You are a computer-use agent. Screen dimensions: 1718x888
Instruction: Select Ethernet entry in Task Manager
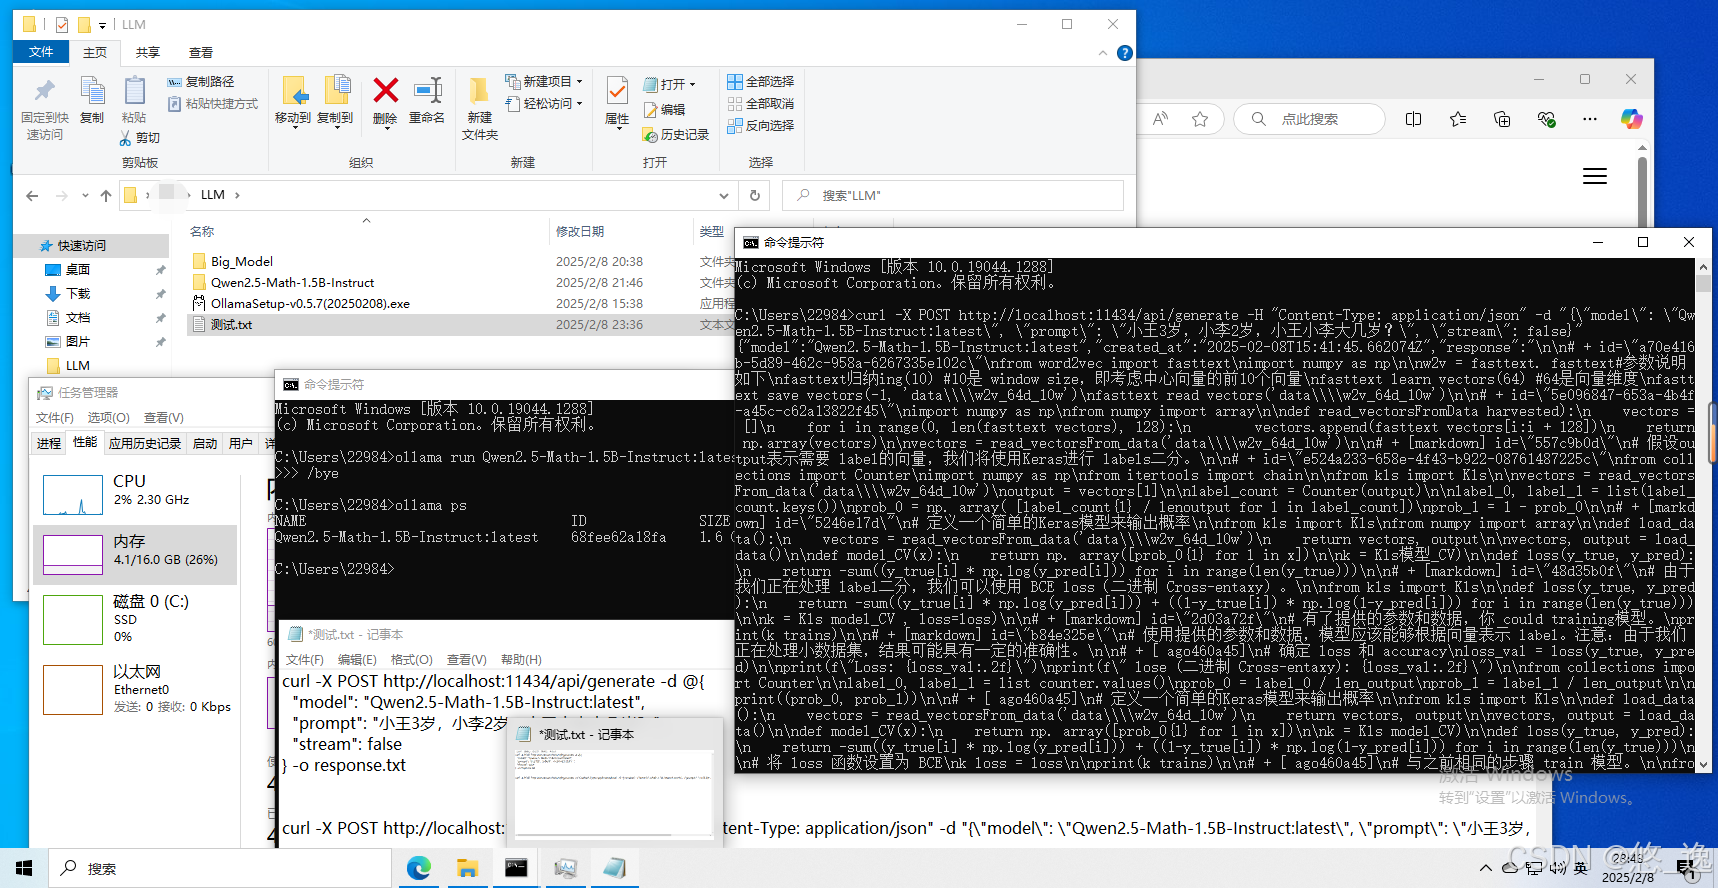pyautogui.click(x=135, y=689)
